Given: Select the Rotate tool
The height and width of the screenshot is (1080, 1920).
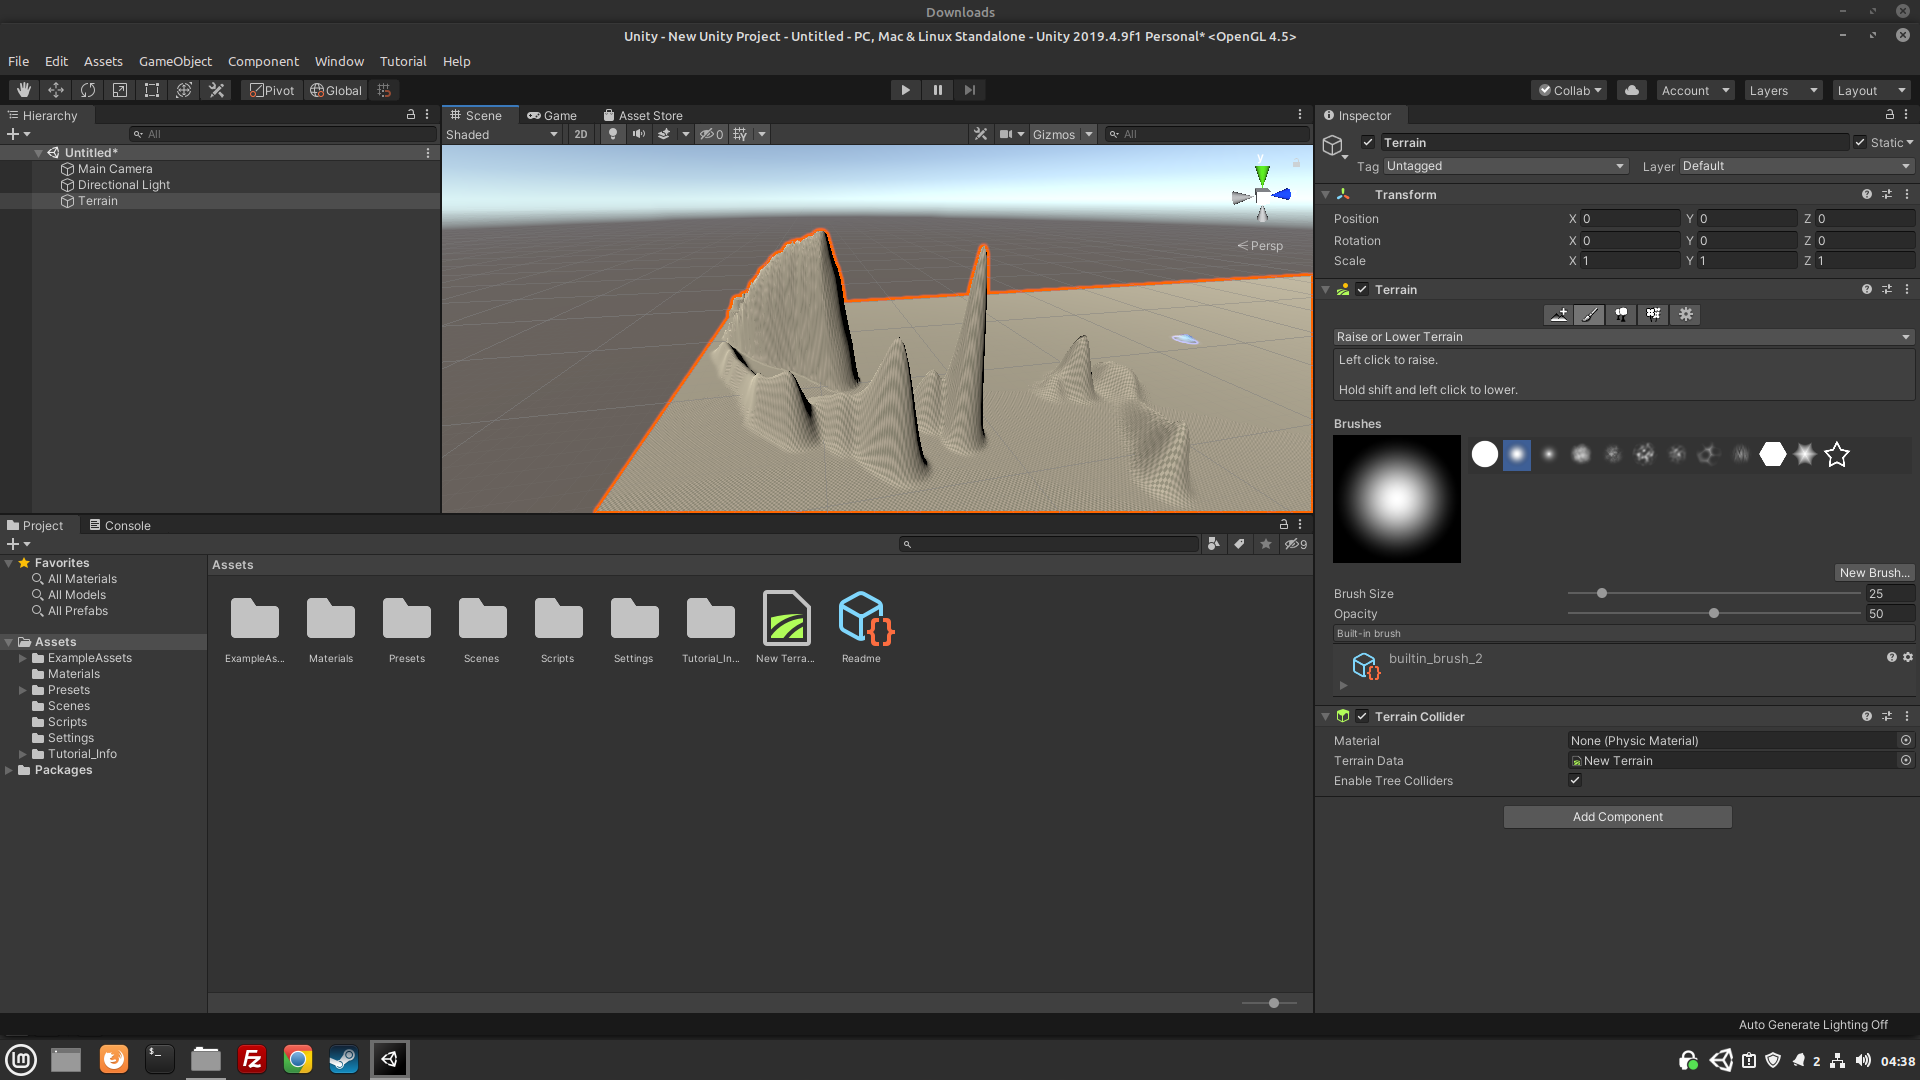Looking at the screenshot, I should [88, 90].
